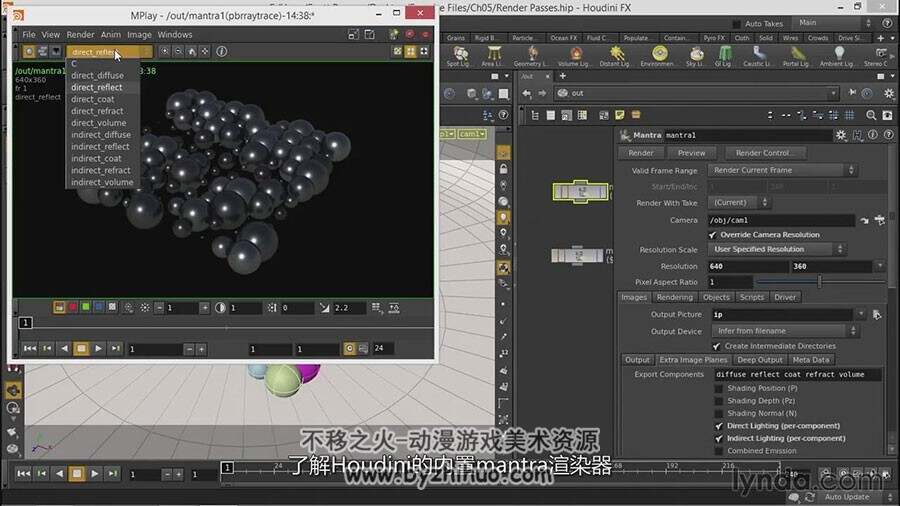Viewport: 900px width, 506px height.
Task: Enable Shading Position (P) checkbox
Action: pyautogui.click(x=719, y=388)
